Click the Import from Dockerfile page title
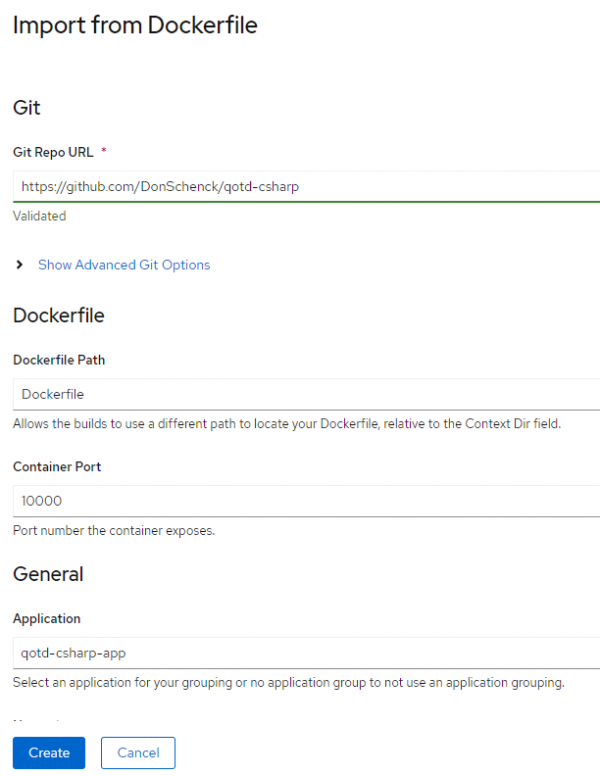Image resolution: width=600 pixels, height=776 pixels. (135, 26)
